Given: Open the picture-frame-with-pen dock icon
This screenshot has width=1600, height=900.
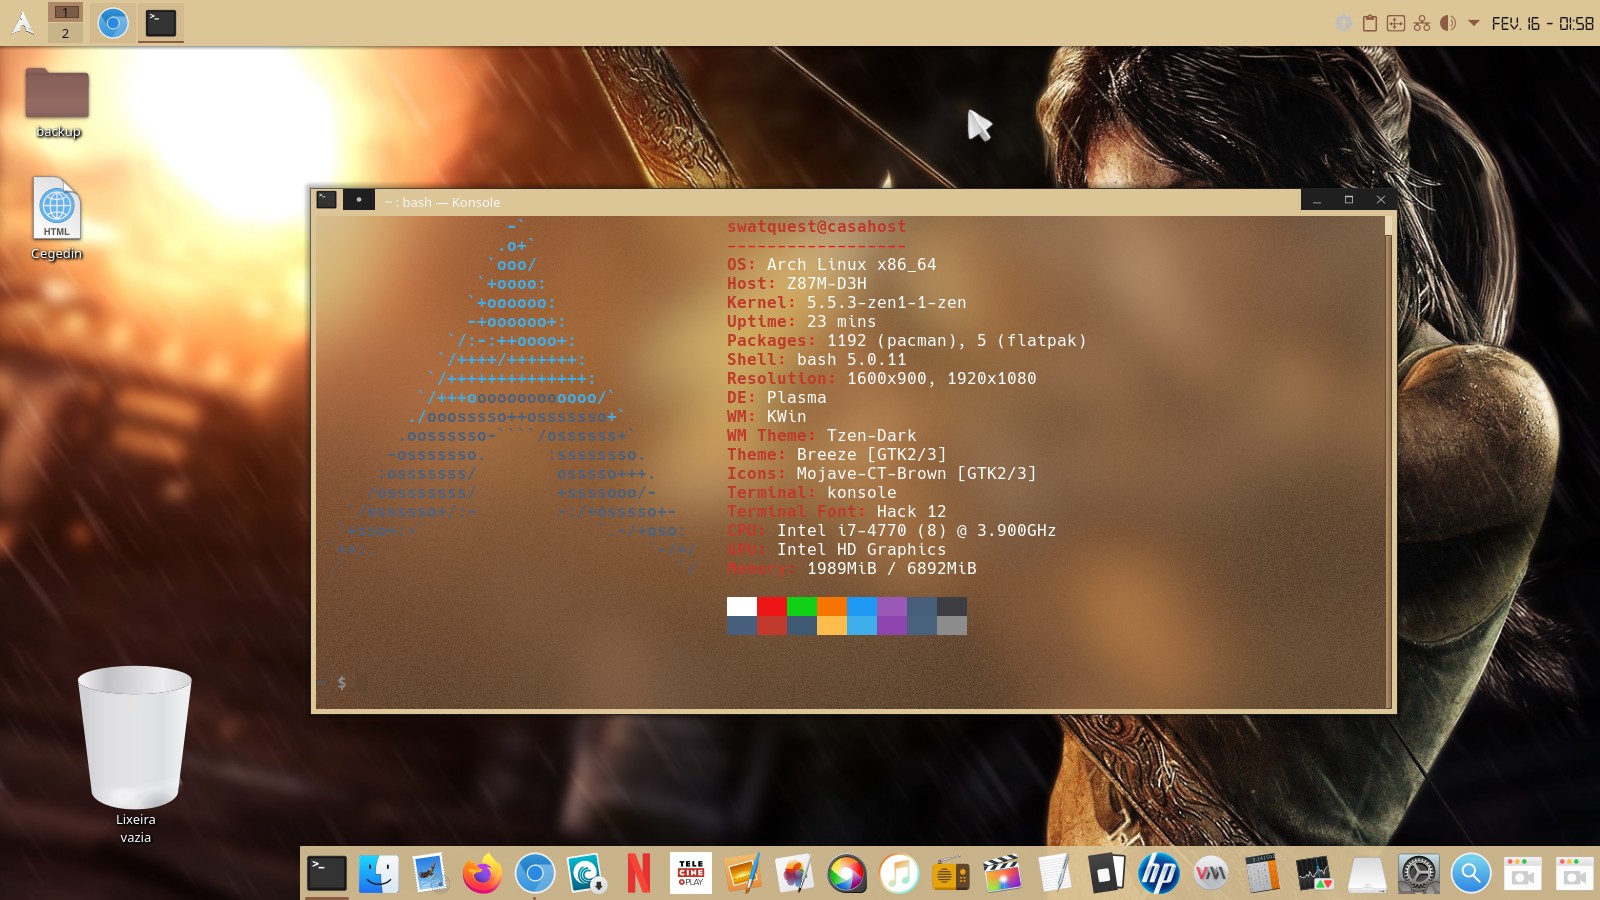Looking at the screenshot, I should [x=743, y=874].
